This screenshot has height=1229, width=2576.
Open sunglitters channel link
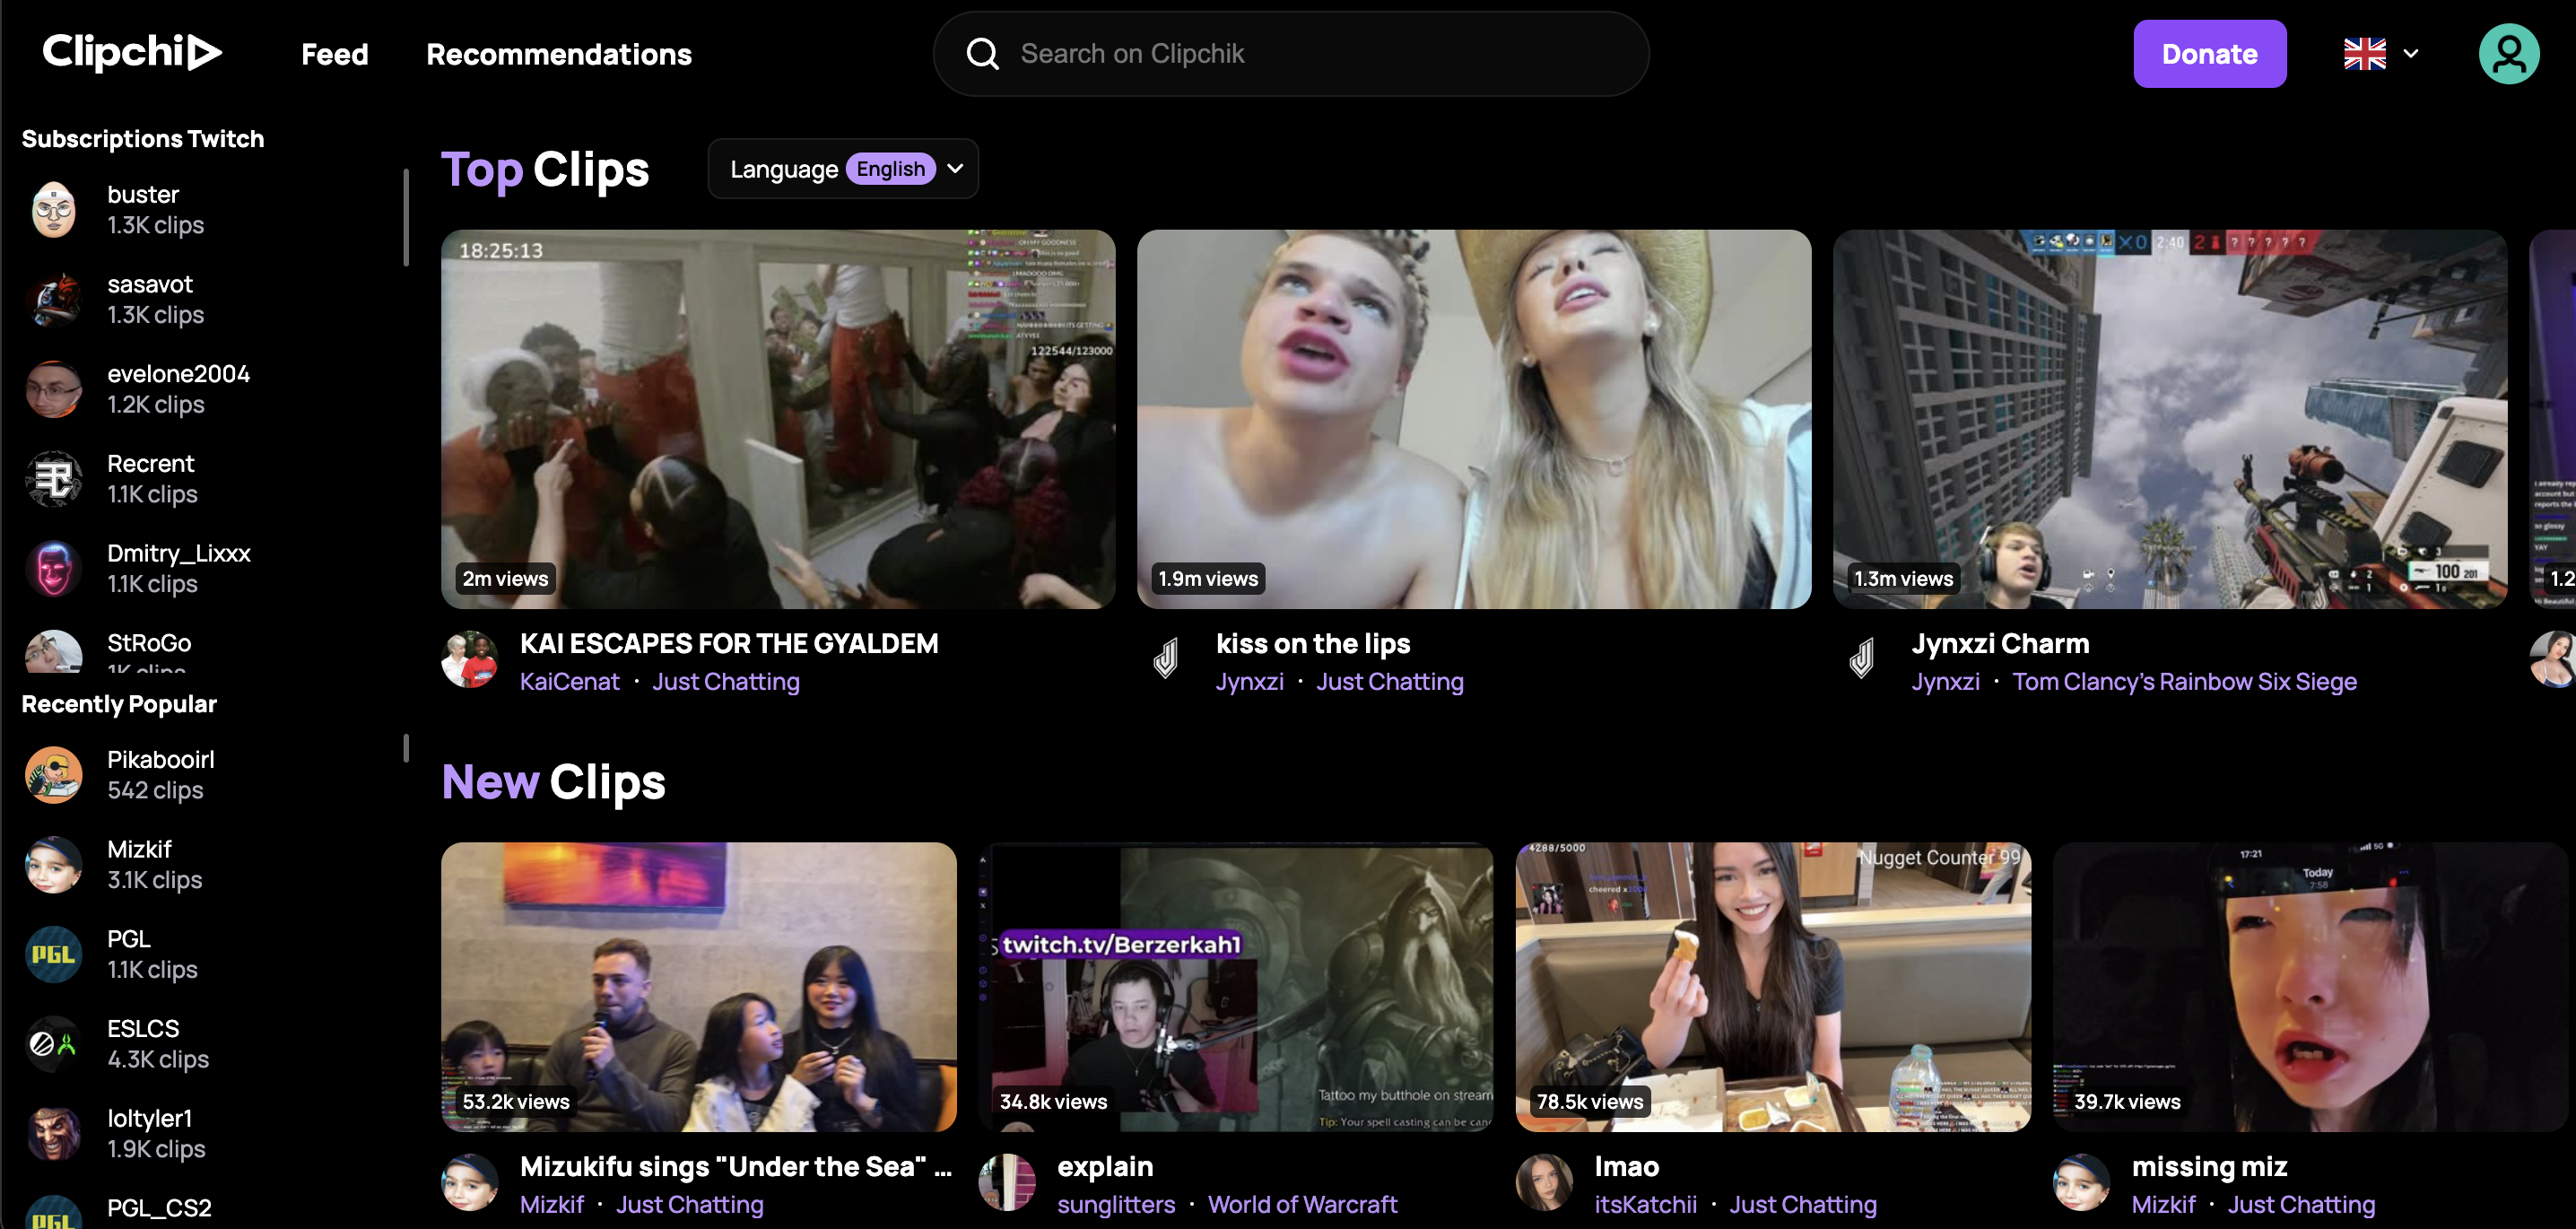[x=1116, y=1204]
